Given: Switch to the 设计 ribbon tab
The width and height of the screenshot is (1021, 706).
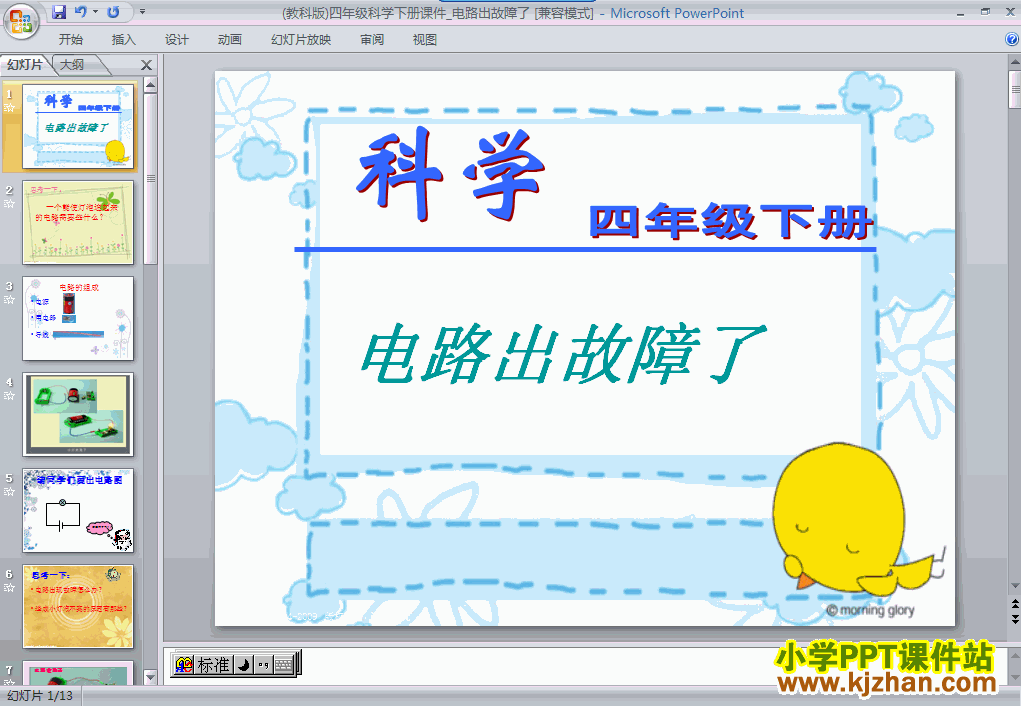Looking at the screenshot, I should coord(176,40).
